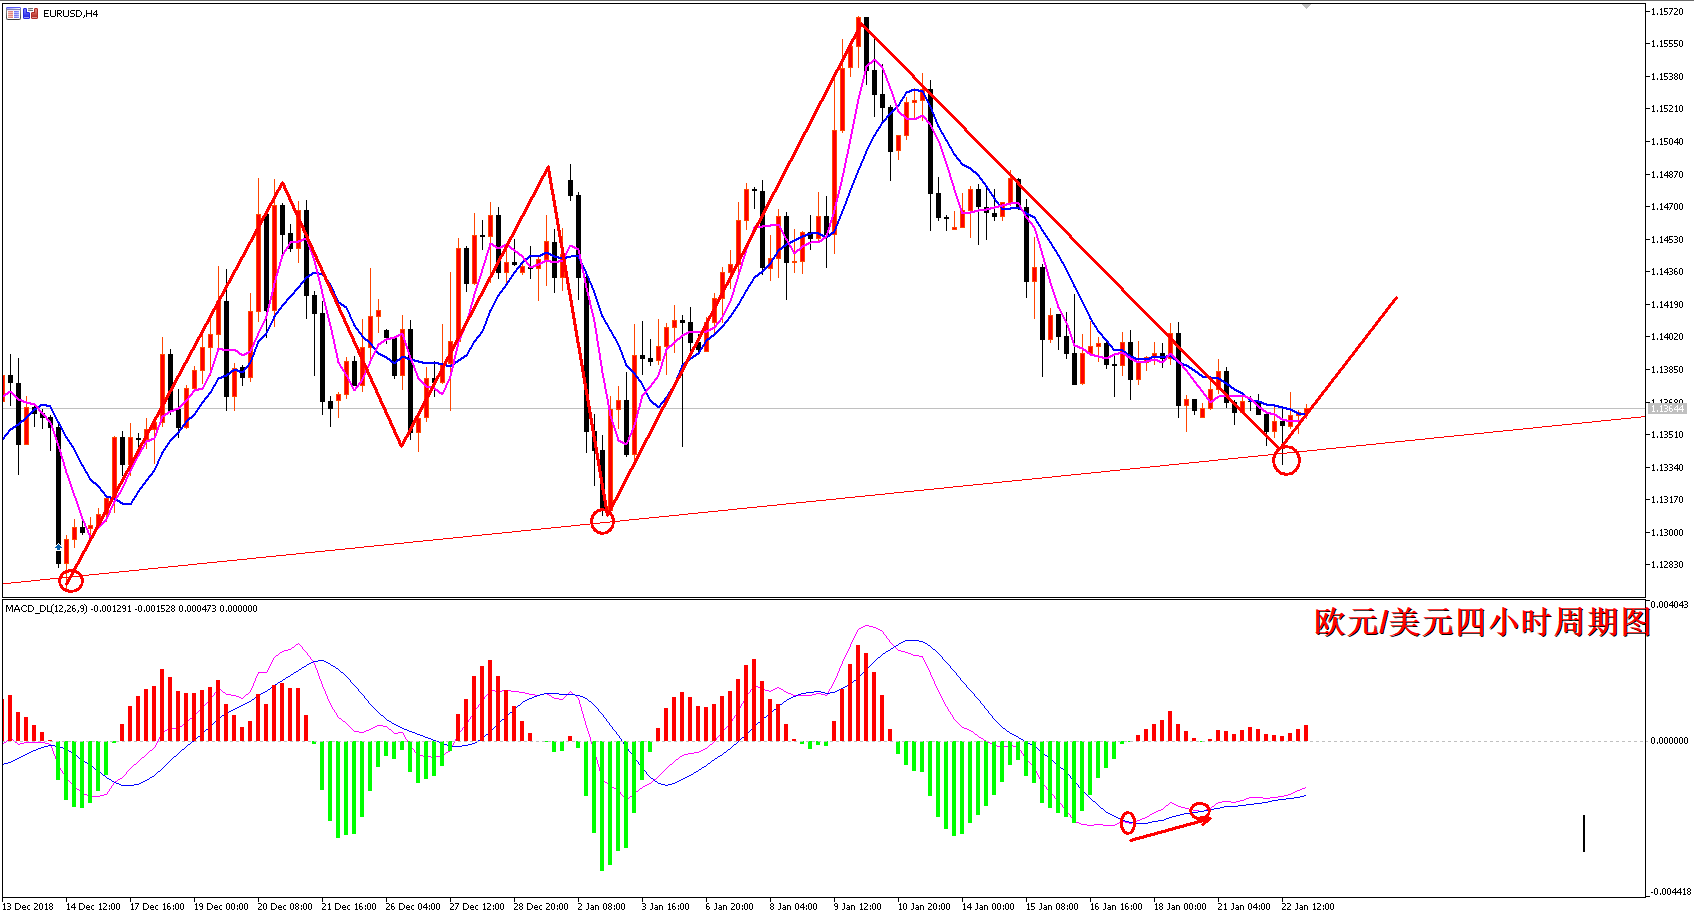Click the 1.12830 price scale label
This screenshot has width=1694, height=916.
[1669, 565]
